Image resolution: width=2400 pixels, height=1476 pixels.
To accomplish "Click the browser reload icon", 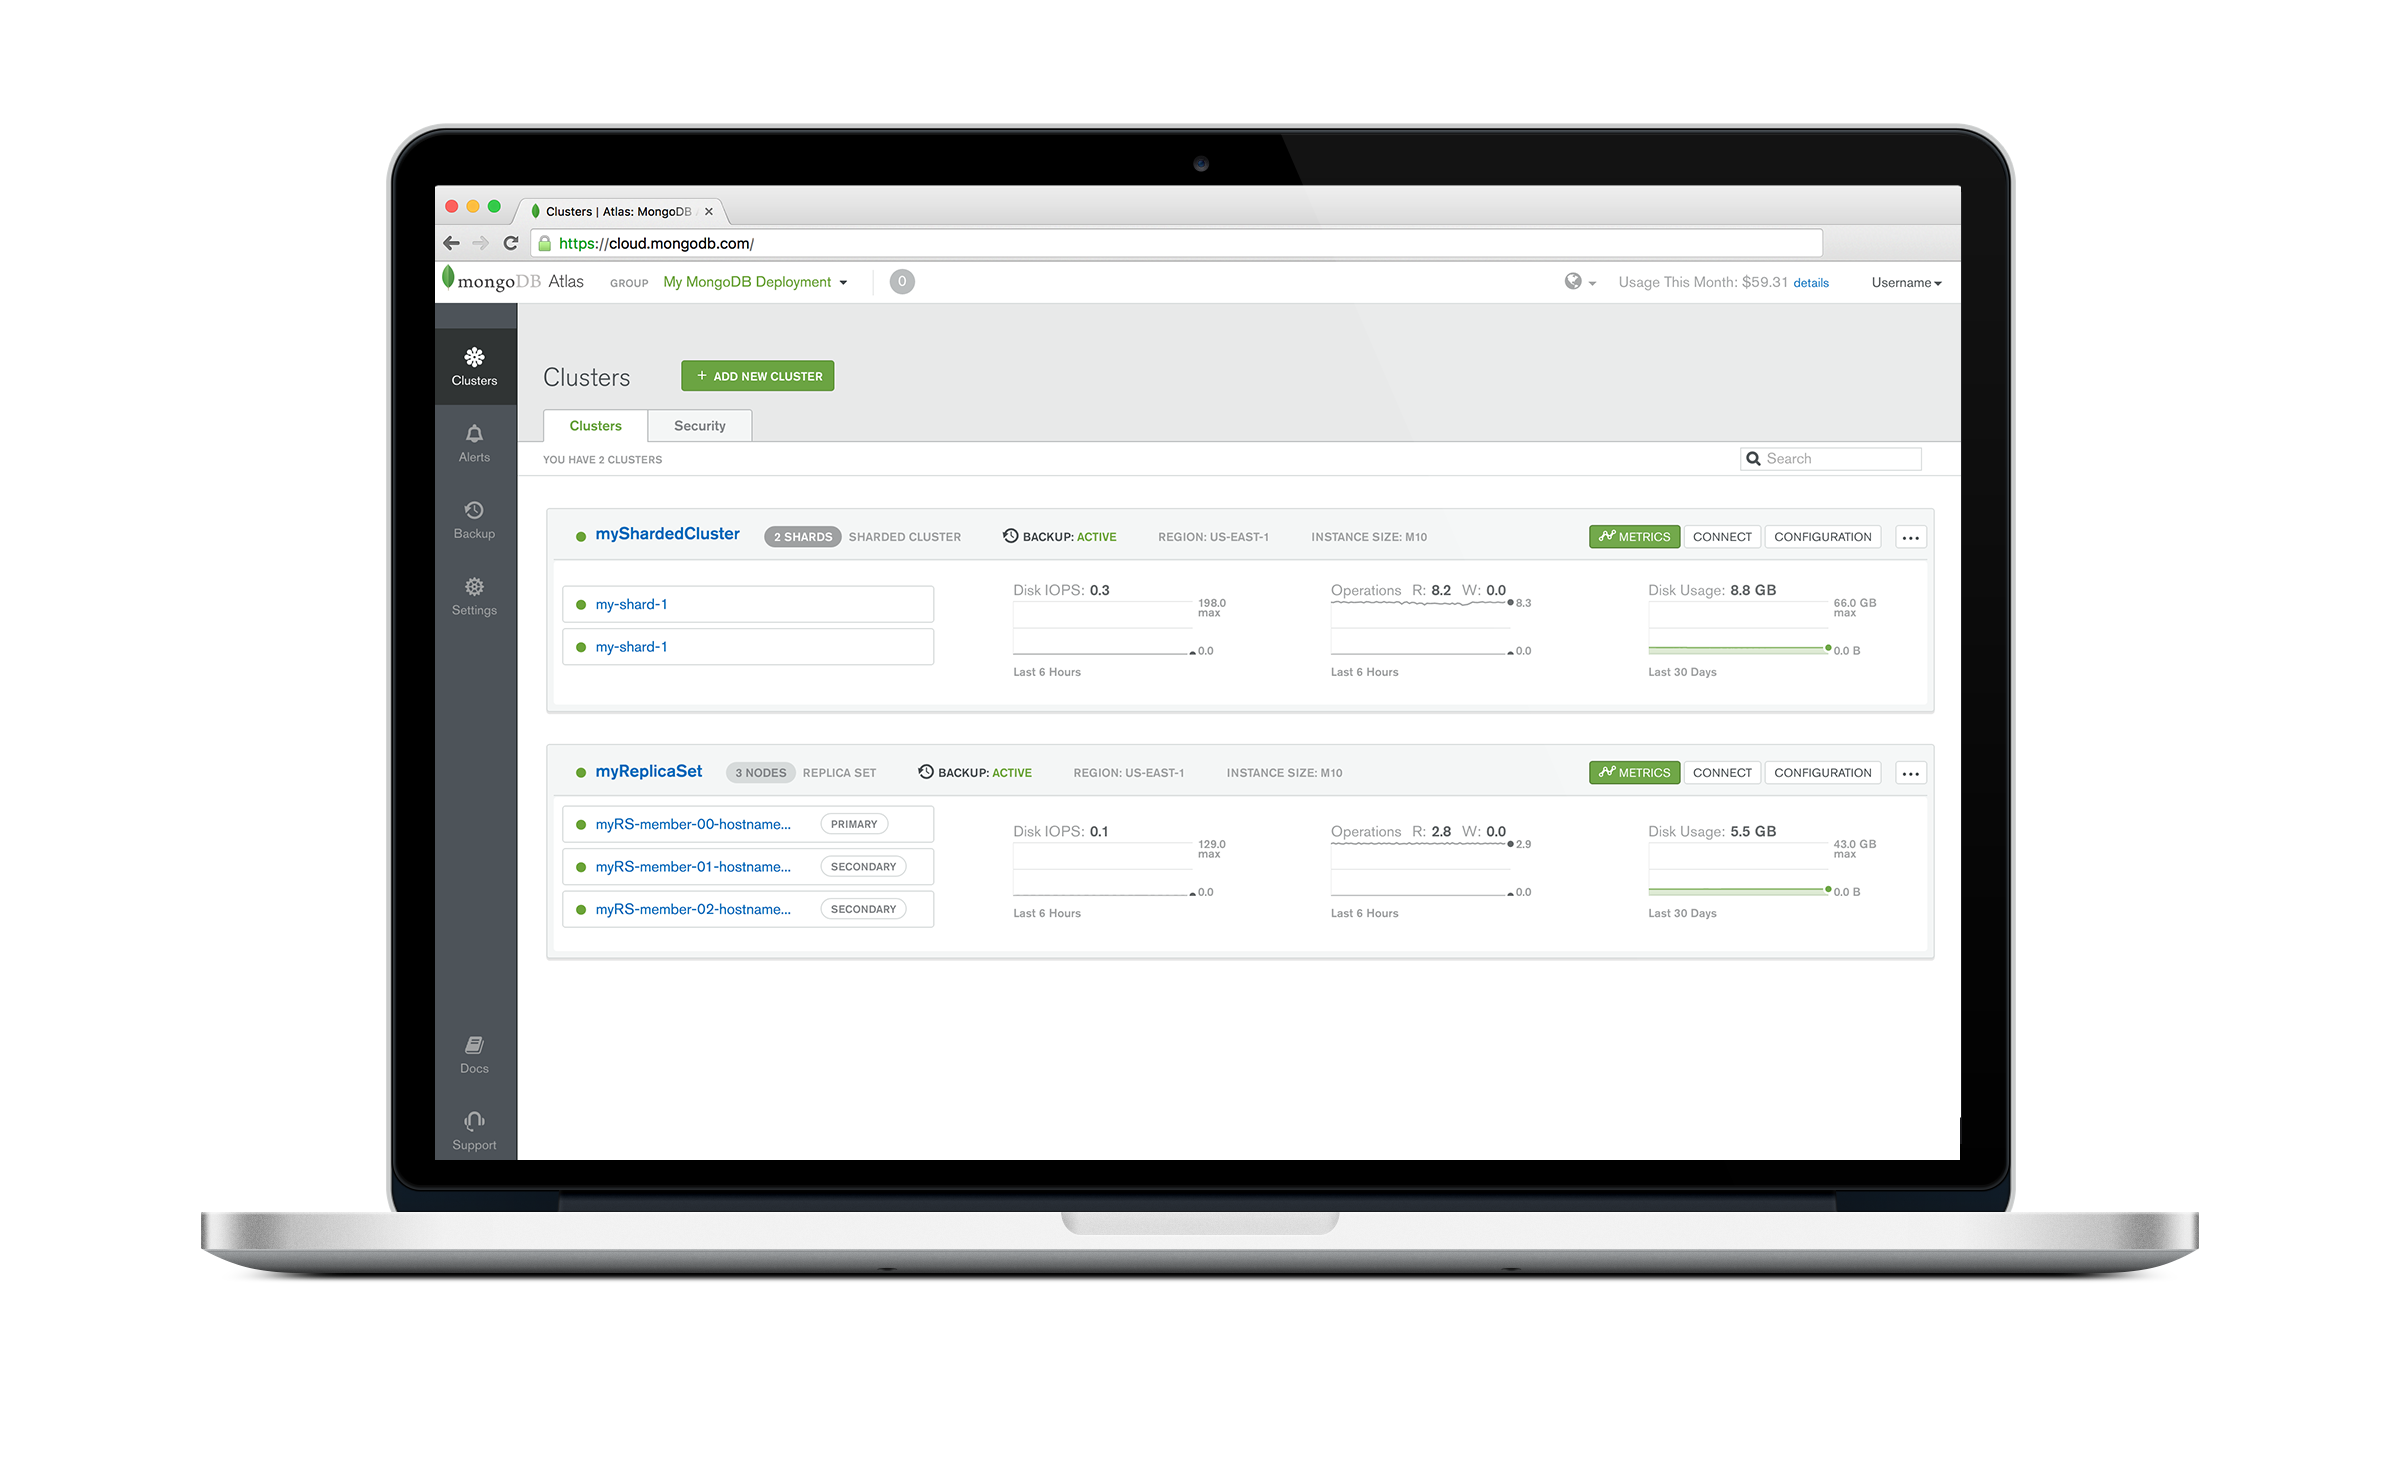I will [x=511, y=243].
